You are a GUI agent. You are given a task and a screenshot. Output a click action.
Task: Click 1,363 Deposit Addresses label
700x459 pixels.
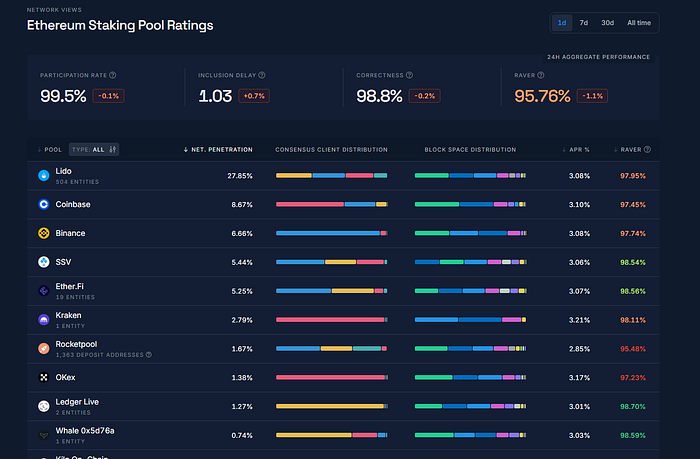coord(100,355)
